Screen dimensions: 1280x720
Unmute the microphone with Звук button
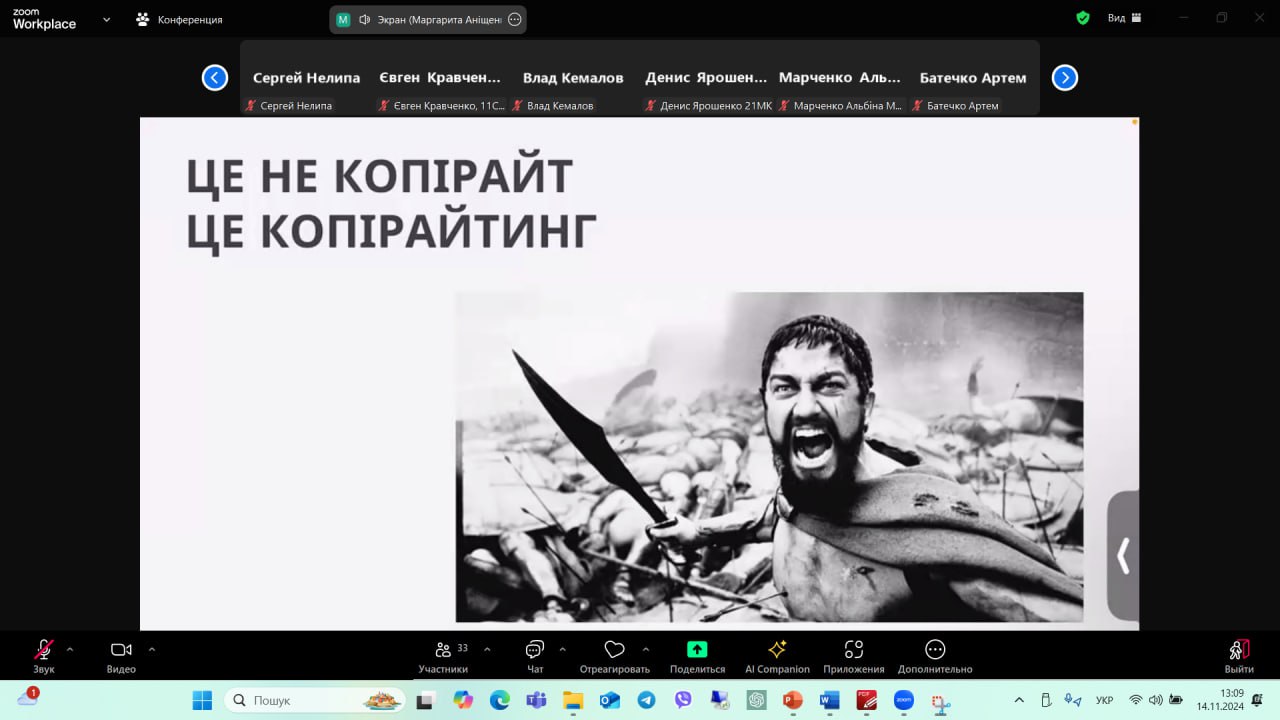pos(44,651)
